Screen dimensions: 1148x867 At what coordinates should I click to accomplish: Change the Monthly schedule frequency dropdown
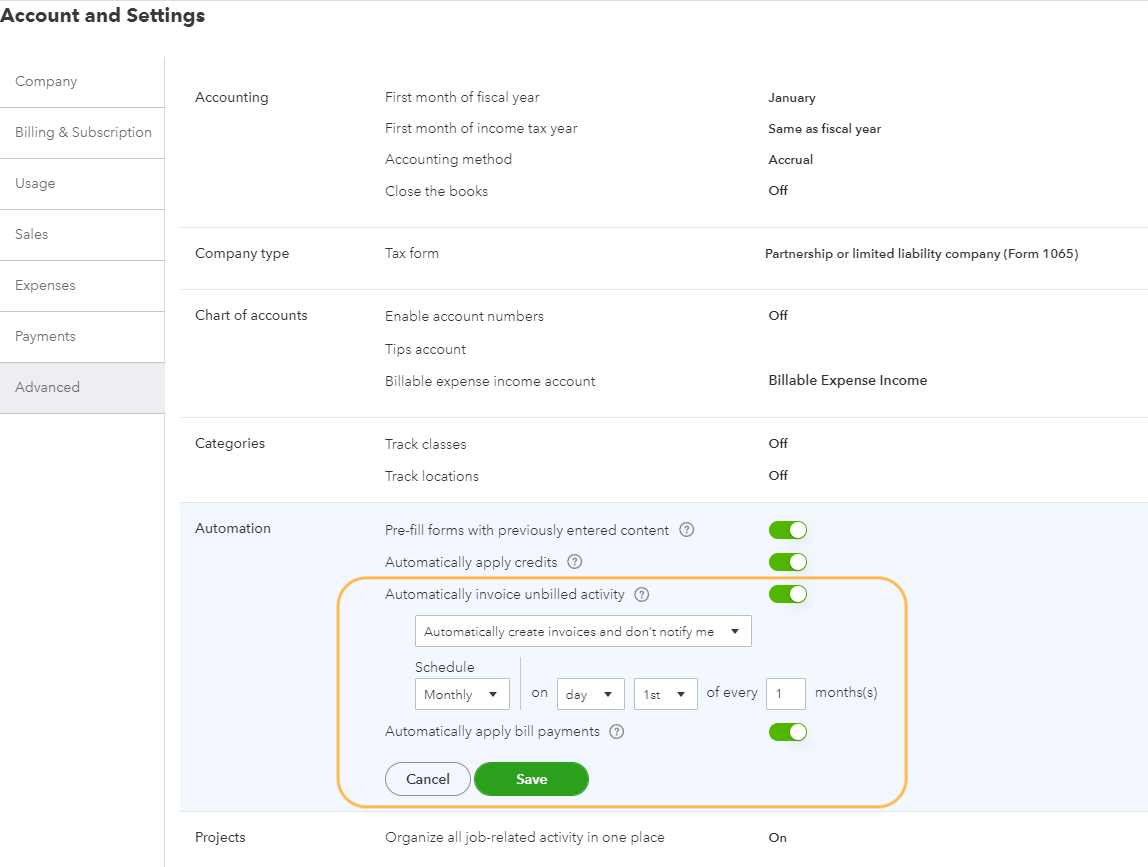tap(461, 693)
